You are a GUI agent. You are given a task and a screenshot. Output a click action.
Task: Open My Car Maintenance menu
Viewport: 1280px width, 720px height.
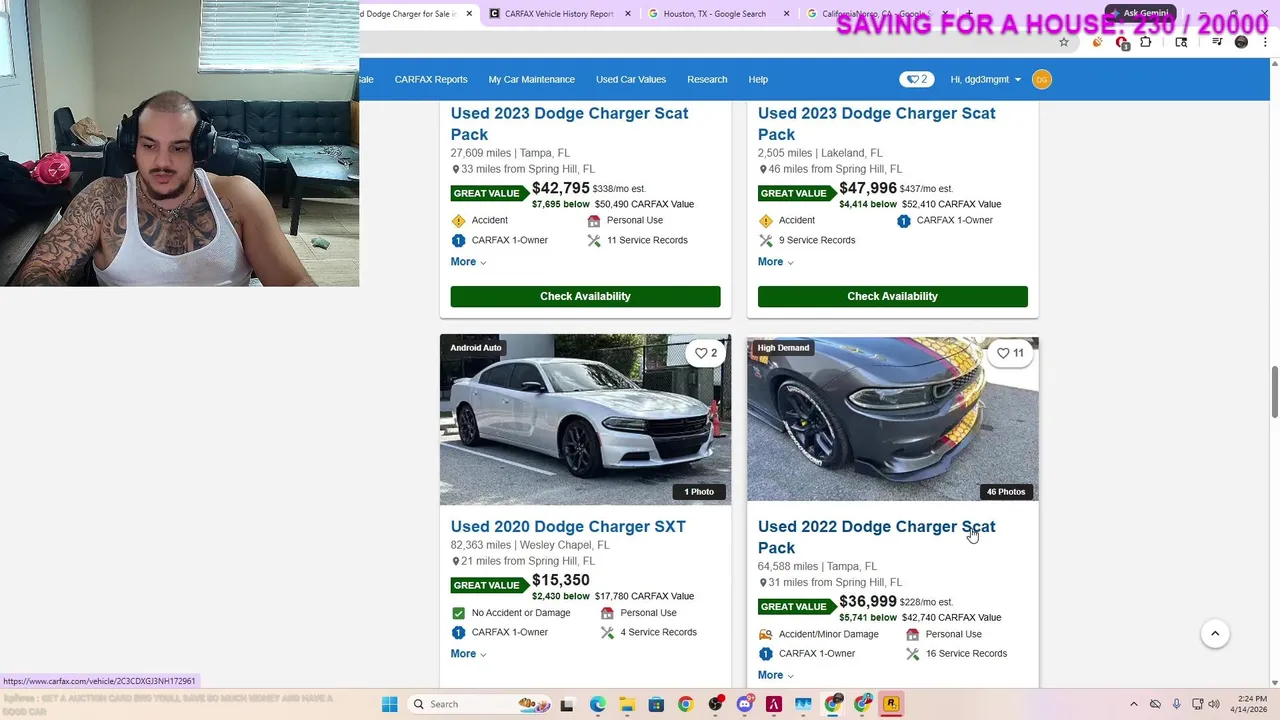(531, 79)
